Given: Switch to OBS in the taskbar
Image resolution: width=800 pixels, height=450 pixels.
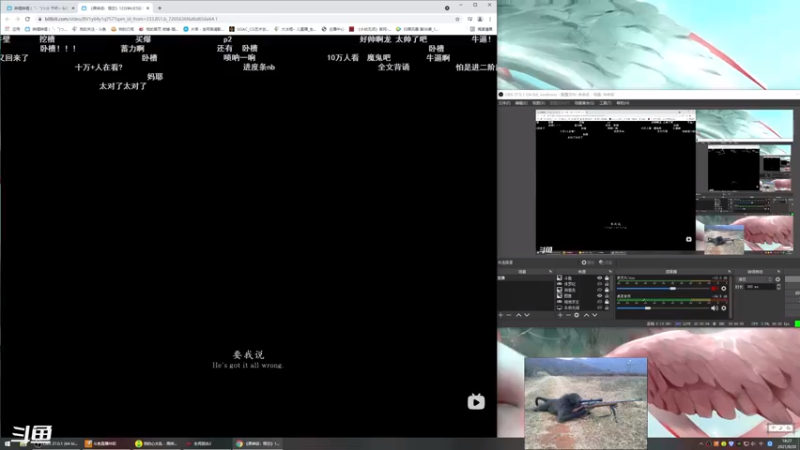Looking at the screenshot, I should 57,444.
